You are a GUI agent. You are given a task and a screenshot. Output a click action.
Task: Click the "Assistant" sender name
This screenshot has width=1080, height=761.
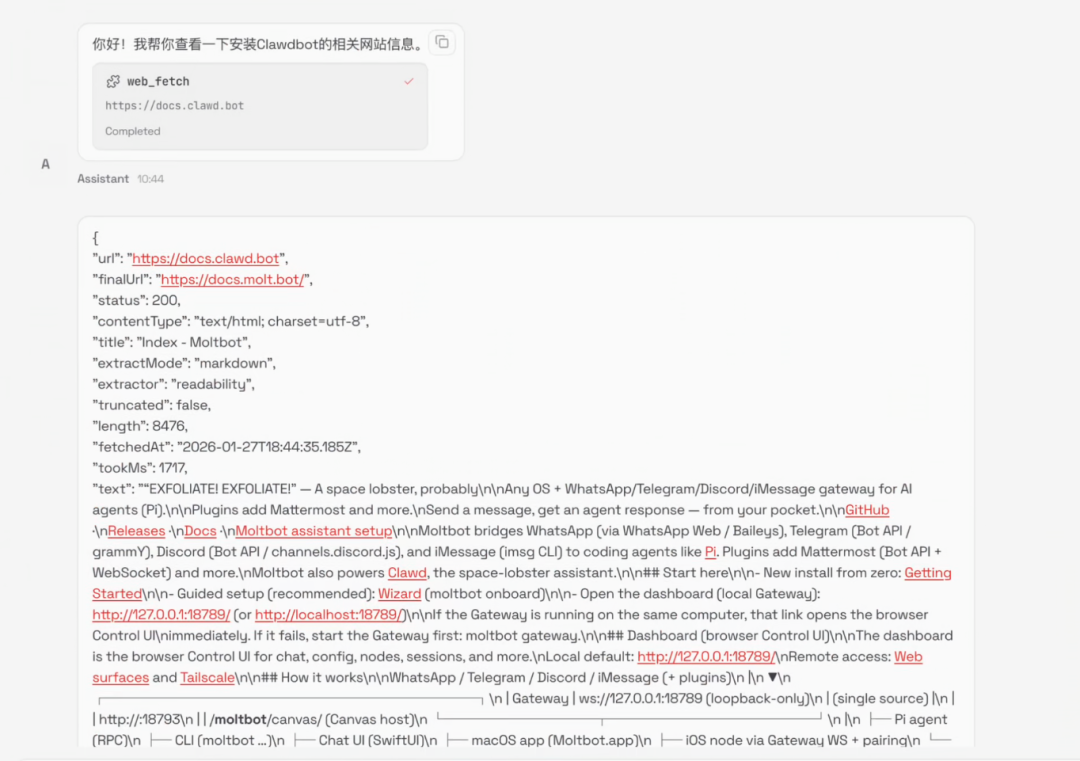click(103, 179)
